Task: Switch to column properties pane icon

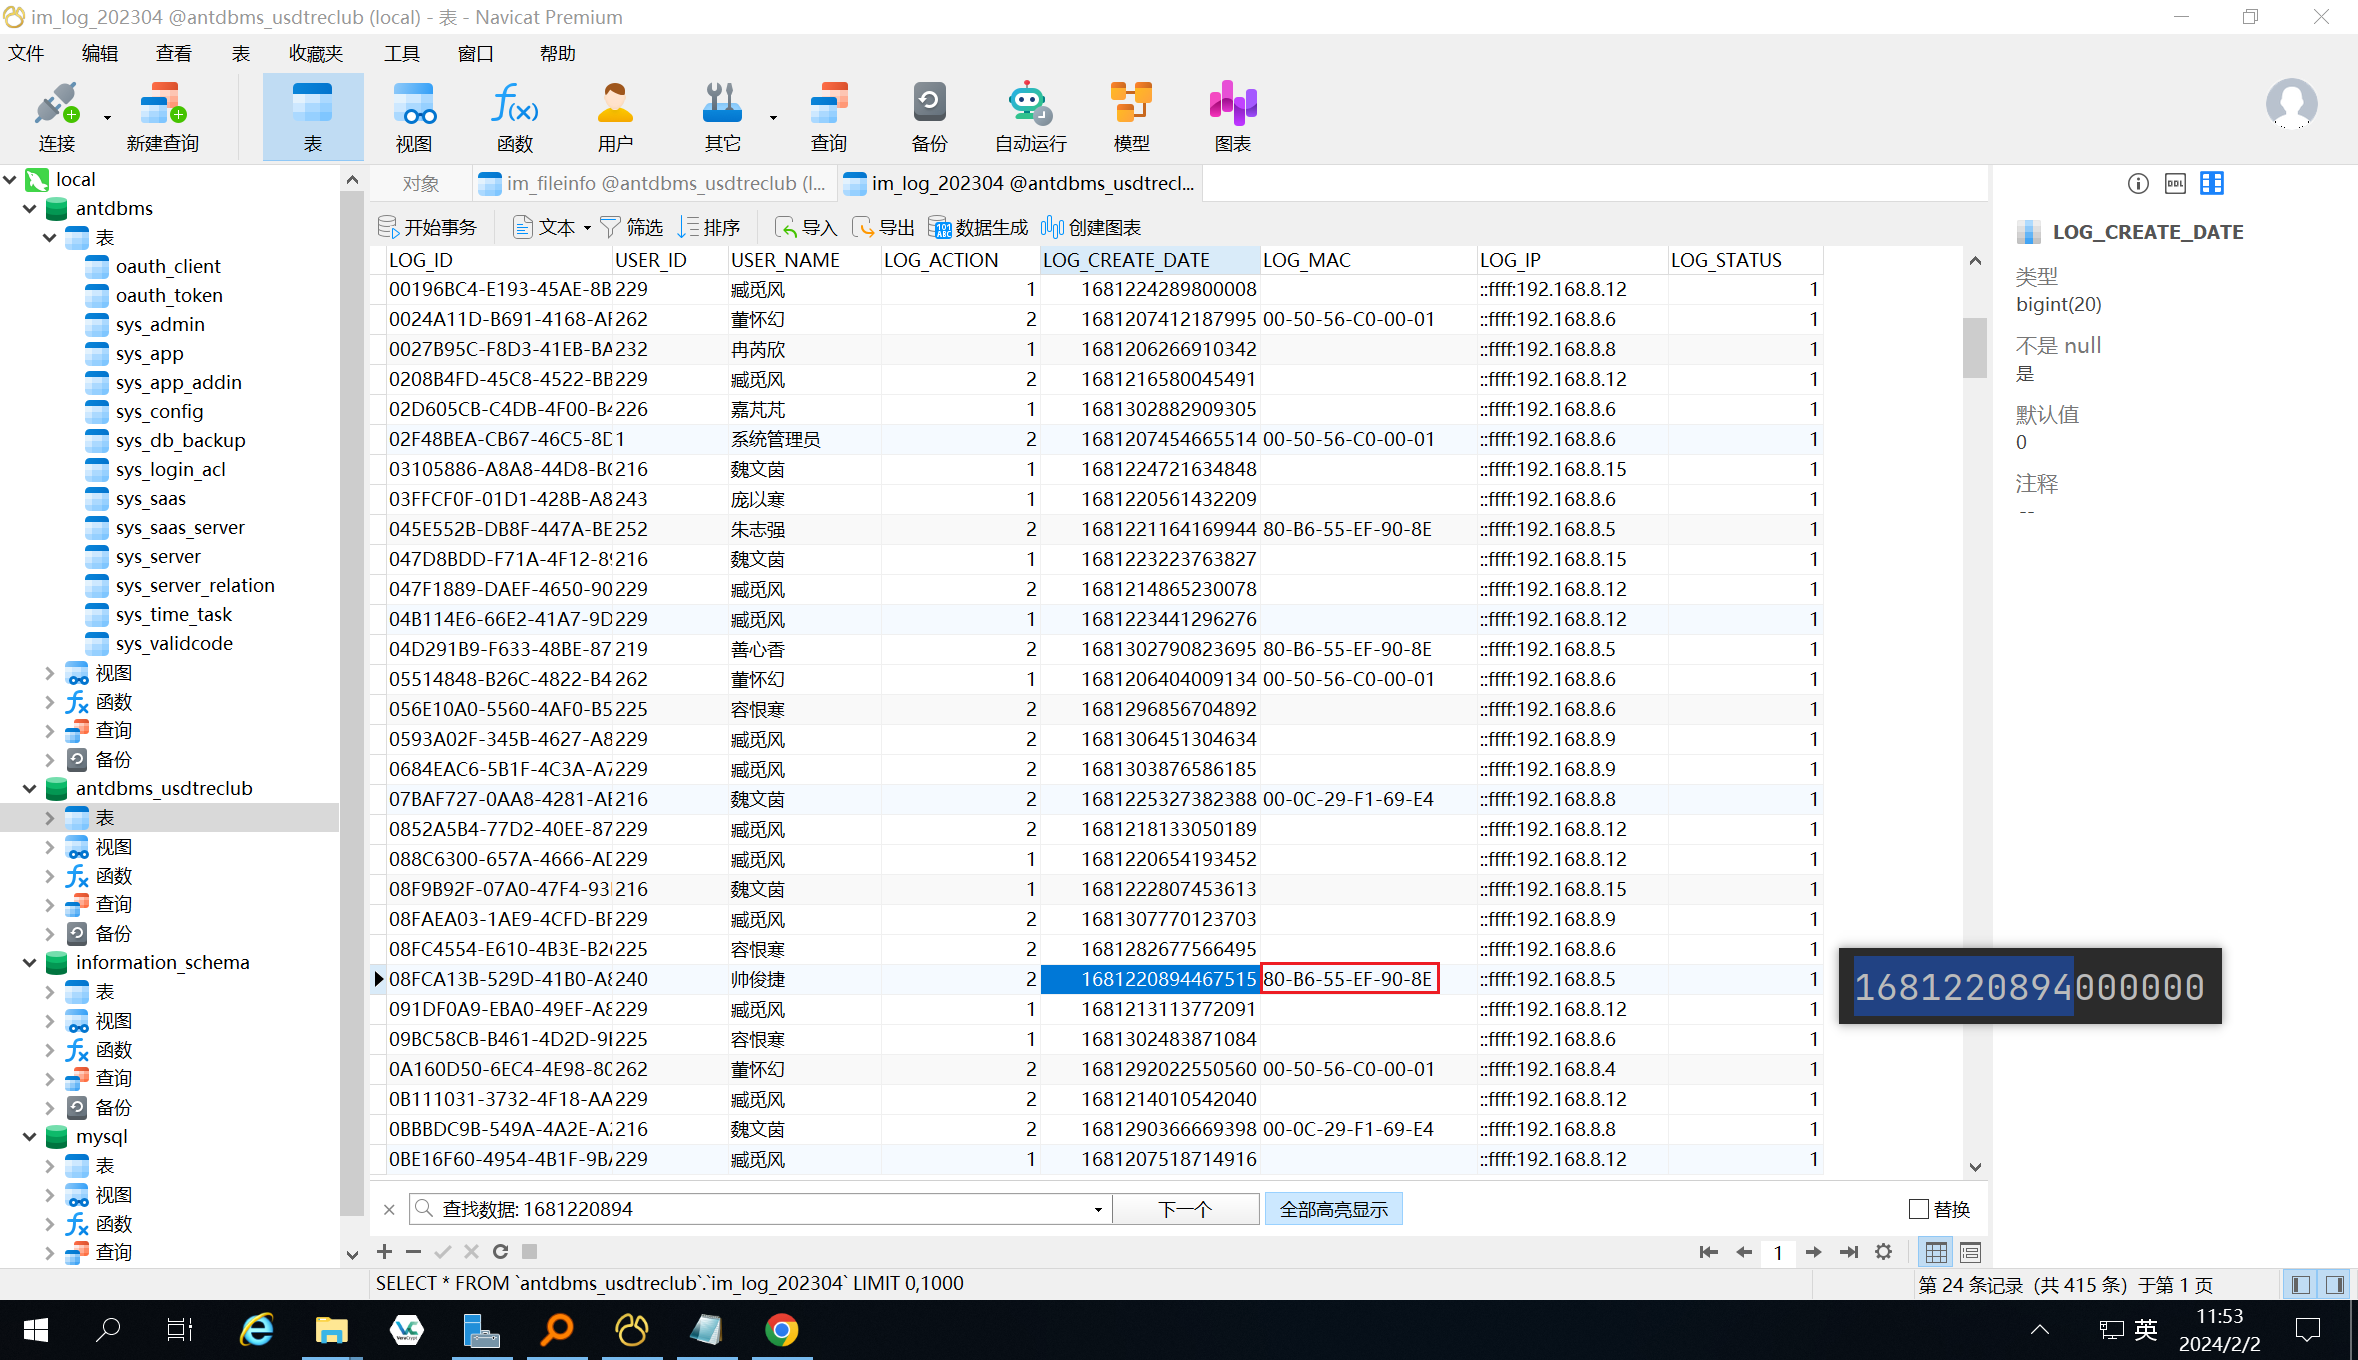Action: click(x=2212, y=183)
